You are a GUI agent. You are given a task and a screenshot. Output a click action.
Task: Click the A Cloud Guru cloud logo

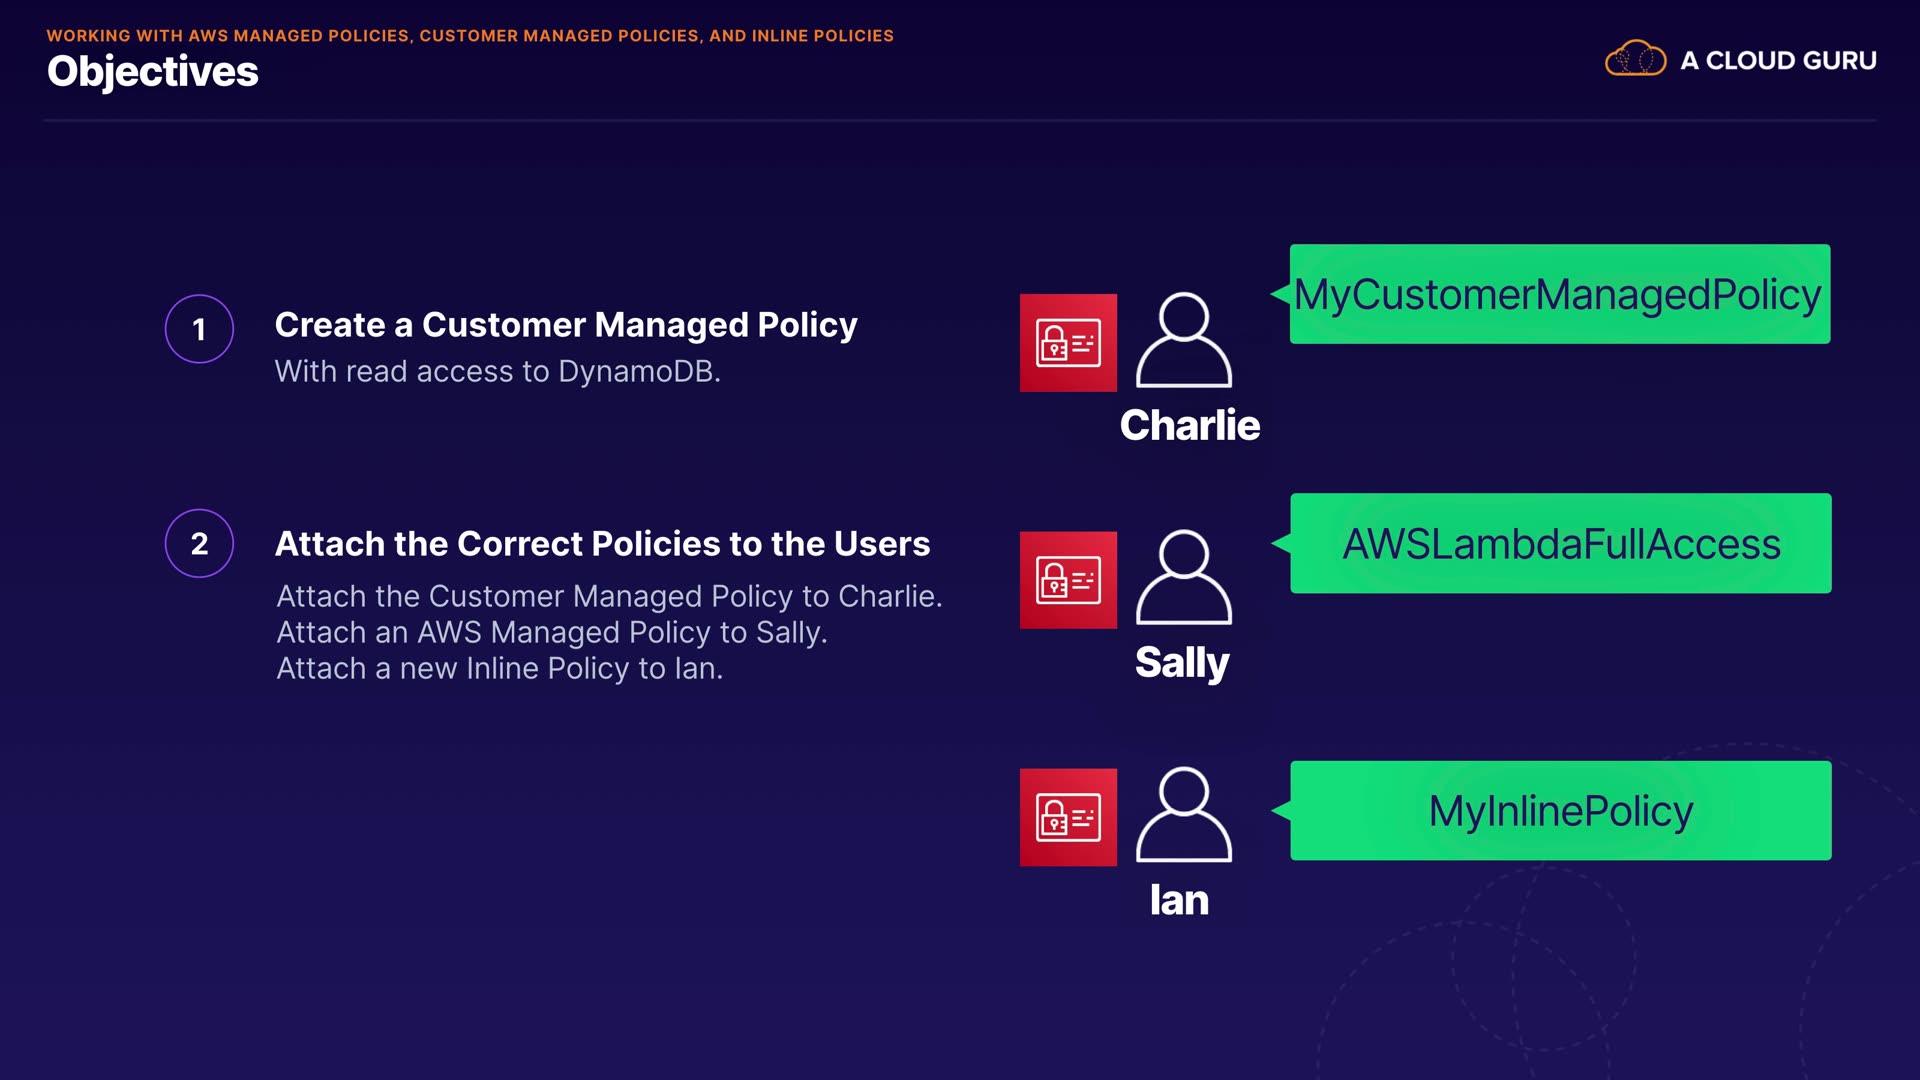tap(1635, 59)
